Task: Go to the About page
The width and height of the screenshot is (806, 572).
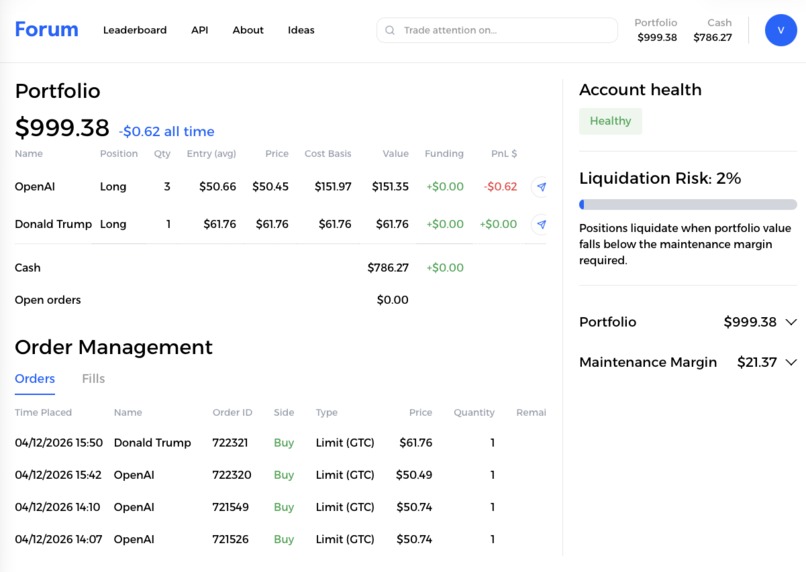Action: pyautogui.click(x=248, y=30)
